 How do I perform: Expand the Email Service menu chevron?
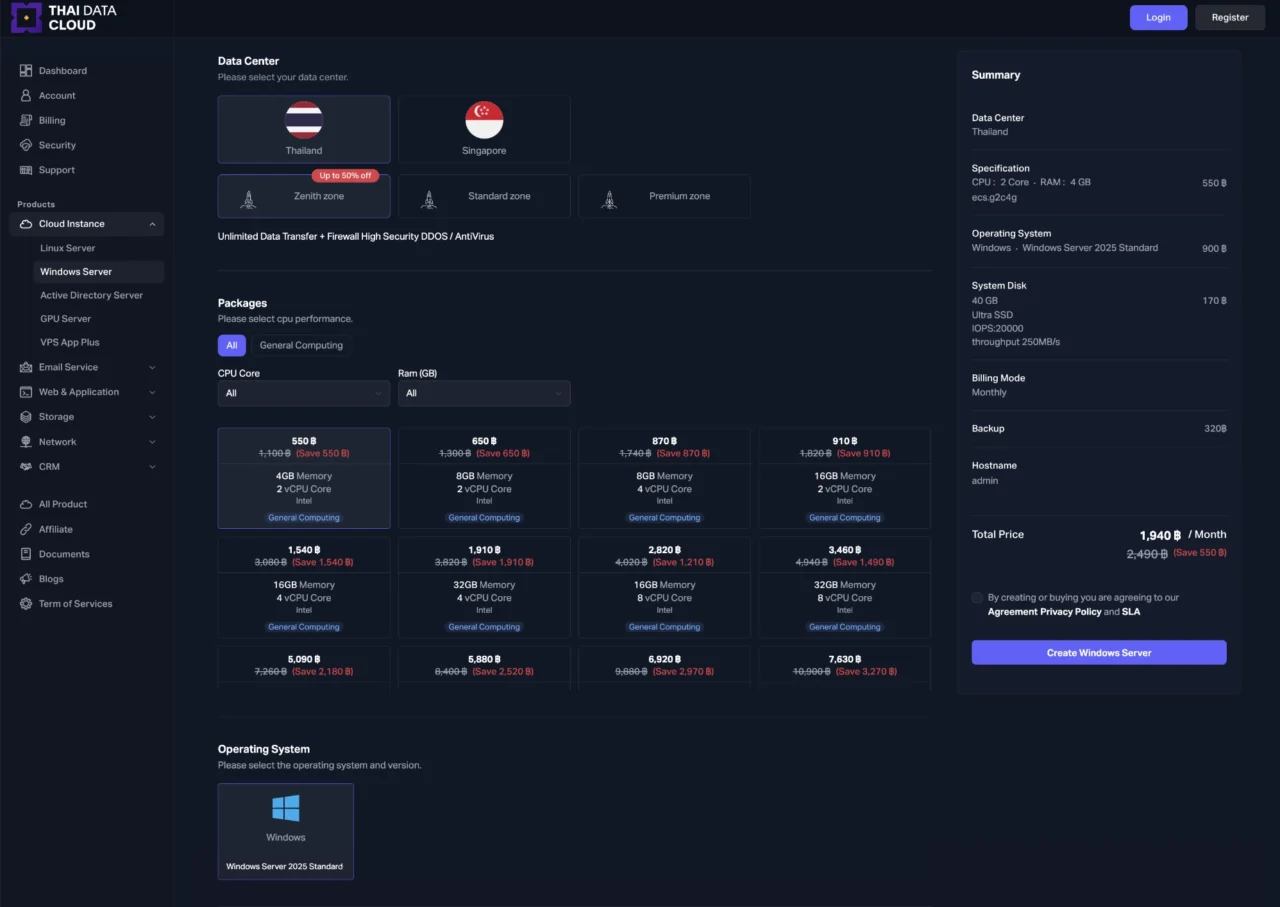click(x=152, y=367)
